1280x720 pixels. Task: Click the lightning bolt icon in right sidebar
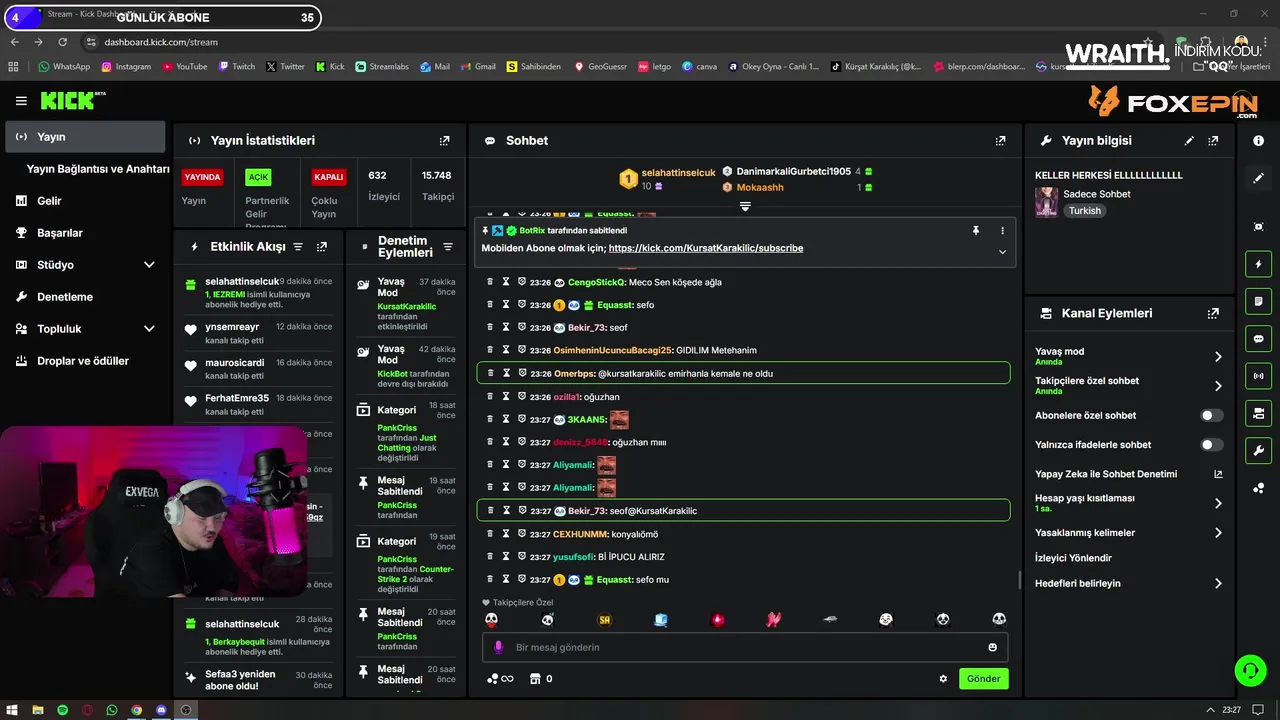1258,265
